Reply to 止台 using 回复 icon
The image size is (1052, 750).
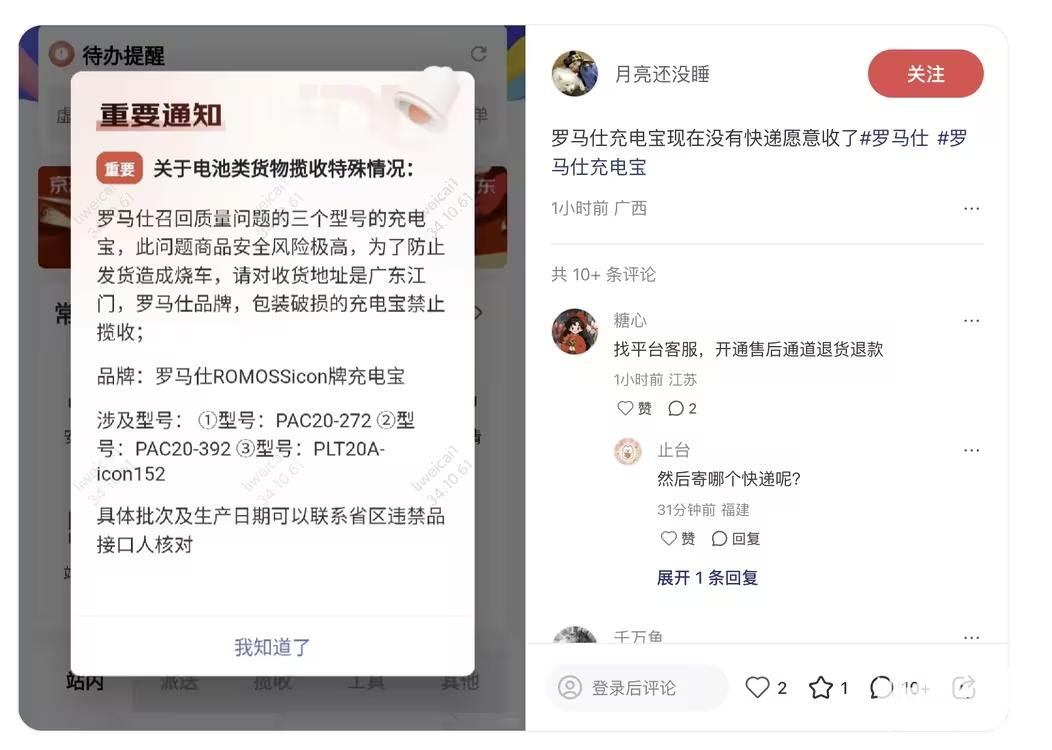tap(735, 538)
